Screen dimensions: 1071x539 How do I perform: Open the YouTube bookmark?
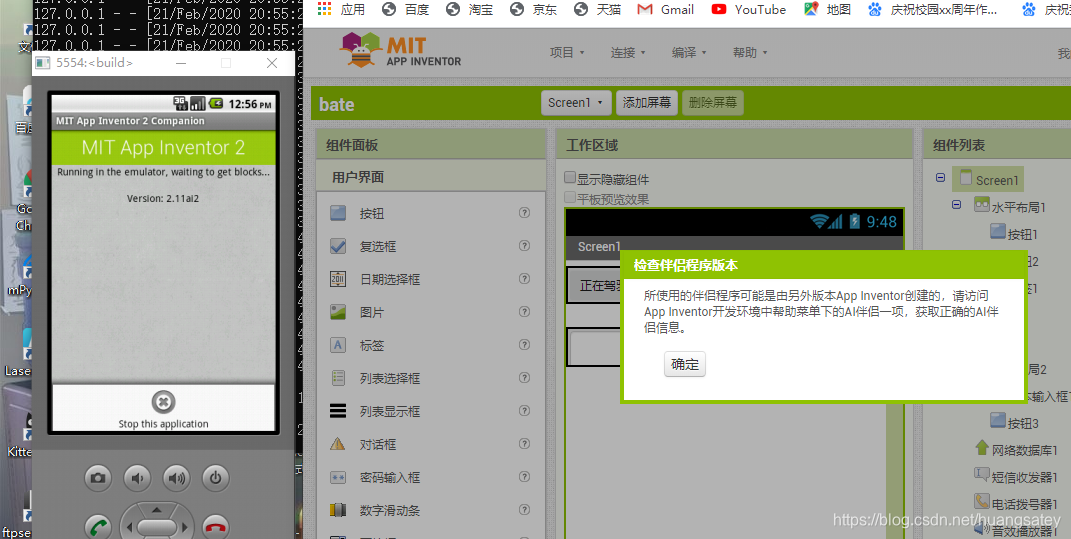coord(749,9)
